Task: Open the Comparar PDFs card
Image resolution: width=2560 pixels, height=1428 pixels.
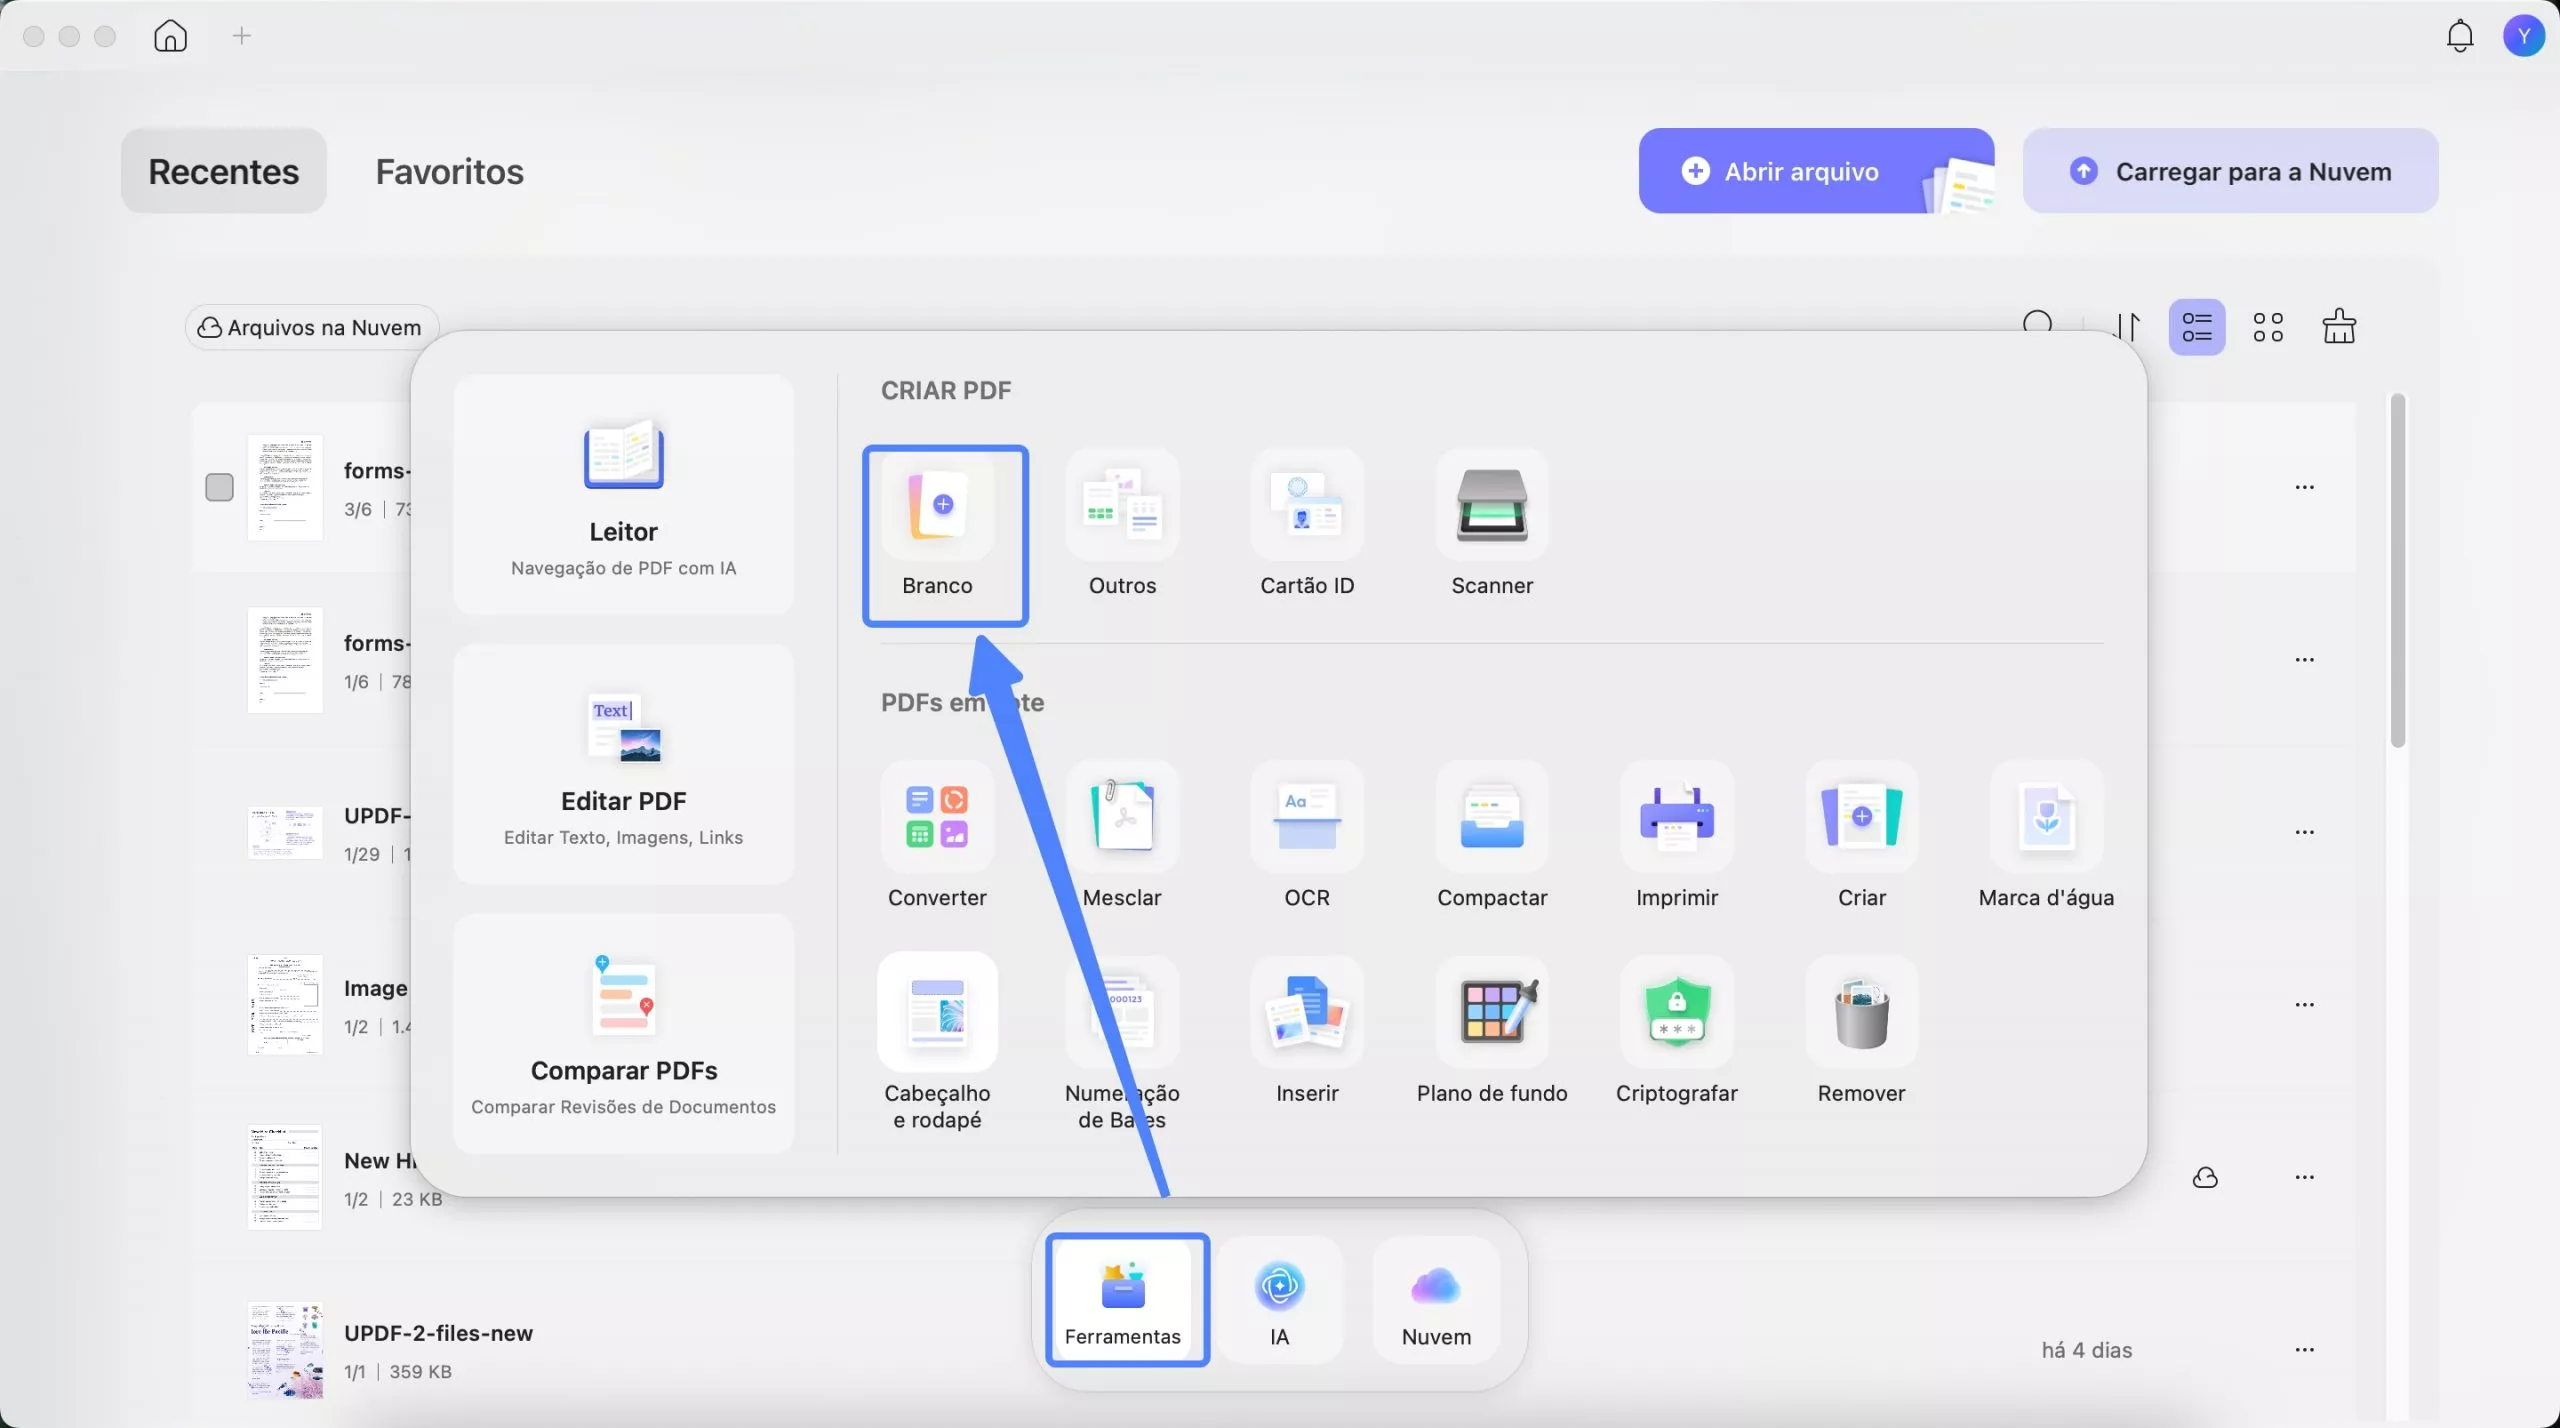Action: point(623,1034)
